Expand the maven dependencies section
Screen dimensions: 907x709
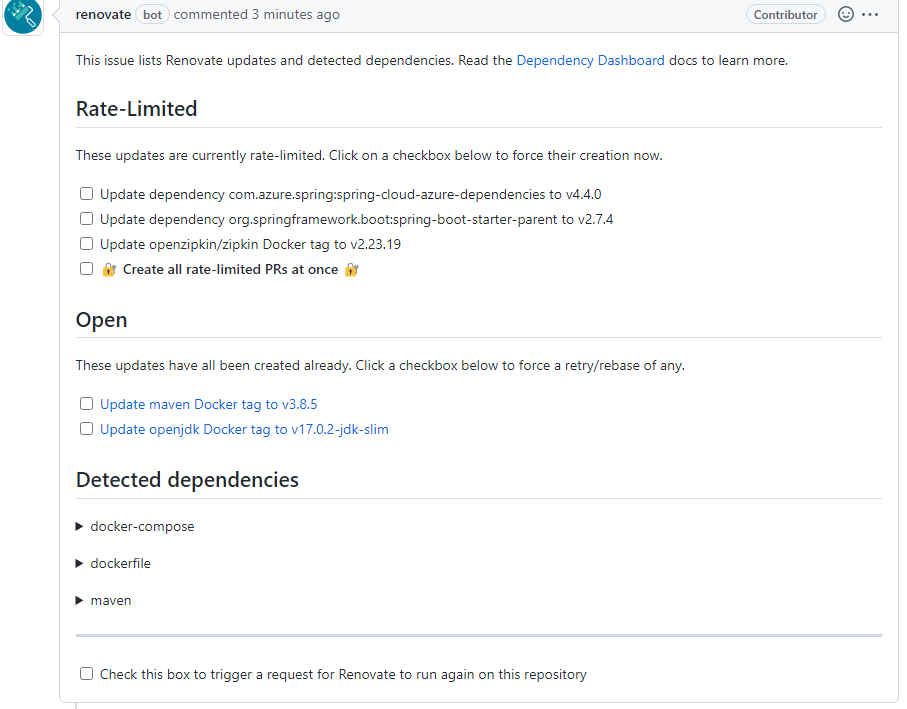(104, 600)
